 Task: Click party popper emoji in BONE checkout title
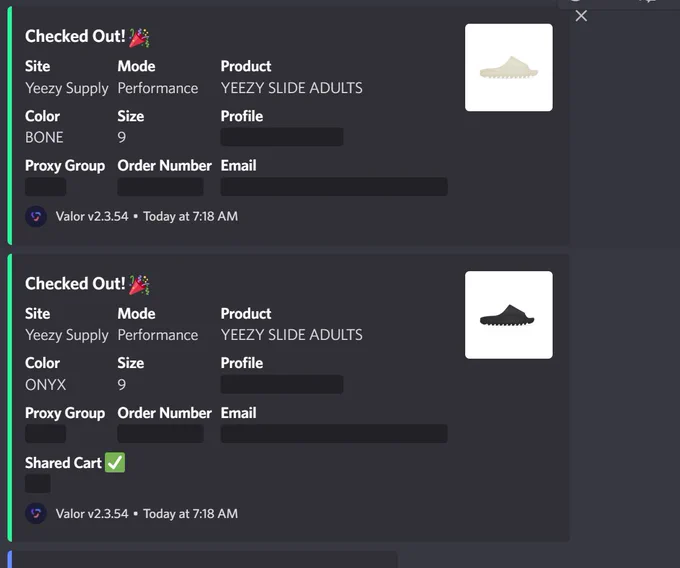click(139, 37)
